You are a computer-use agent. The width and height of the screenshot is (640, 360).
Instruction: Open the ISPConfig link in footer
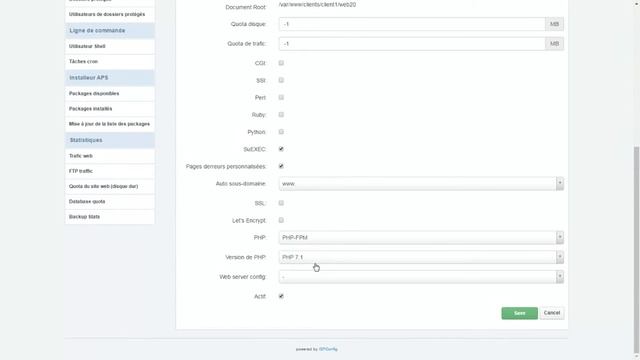(328, 349)
